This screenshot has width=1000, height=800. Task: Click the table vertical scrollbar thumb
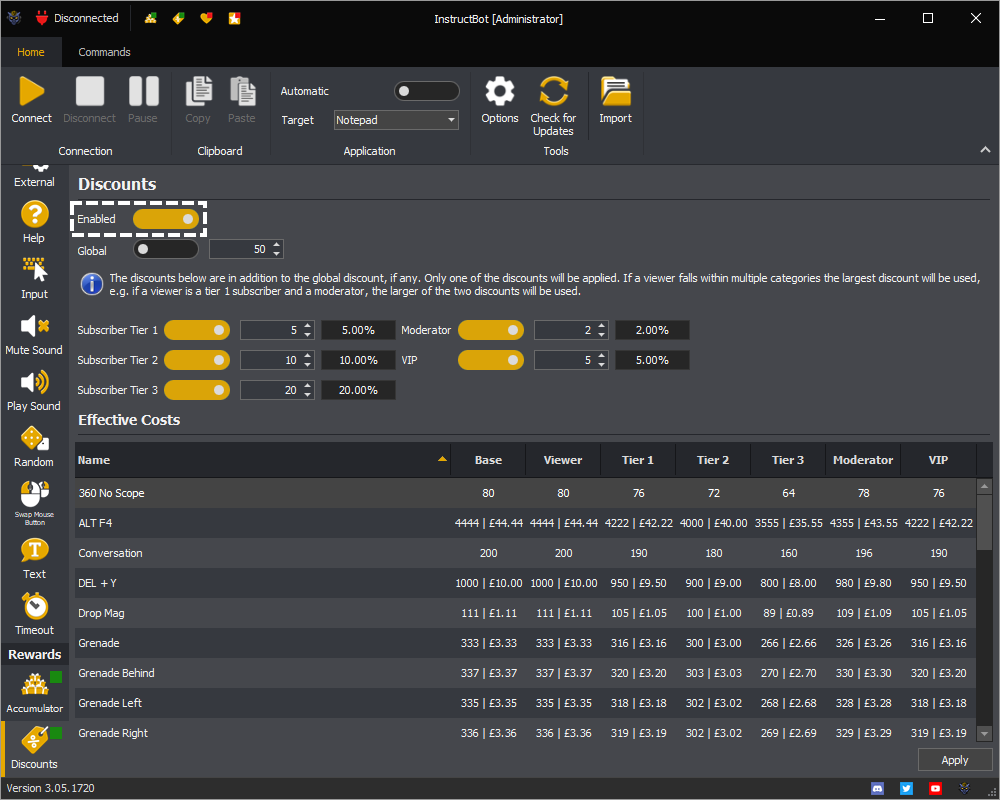(985, 522)
